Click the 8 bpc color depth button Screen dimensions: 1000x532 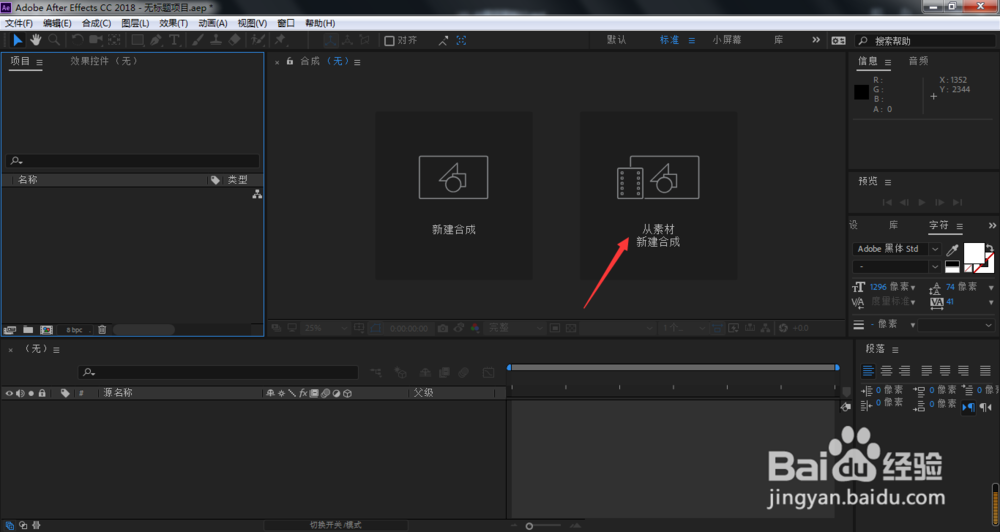coord(75,330)
